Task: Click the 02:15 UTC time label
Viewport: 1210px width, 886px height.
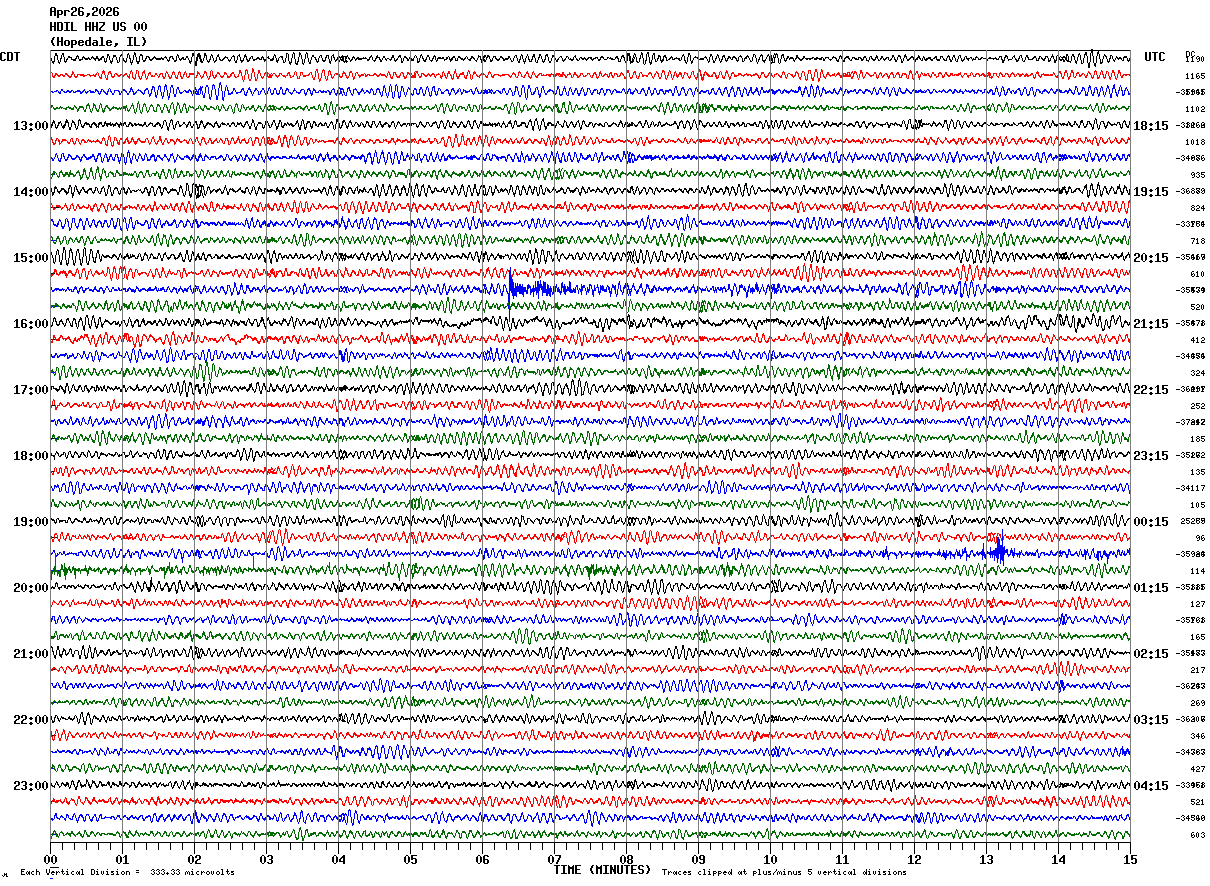Action: 1151,654
